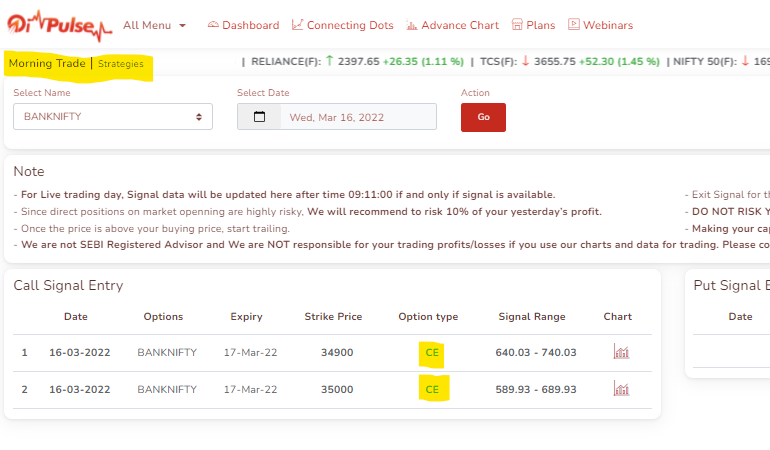
Task: Click RELIANCE(F) ticker entry
Action: pos(358,61)
